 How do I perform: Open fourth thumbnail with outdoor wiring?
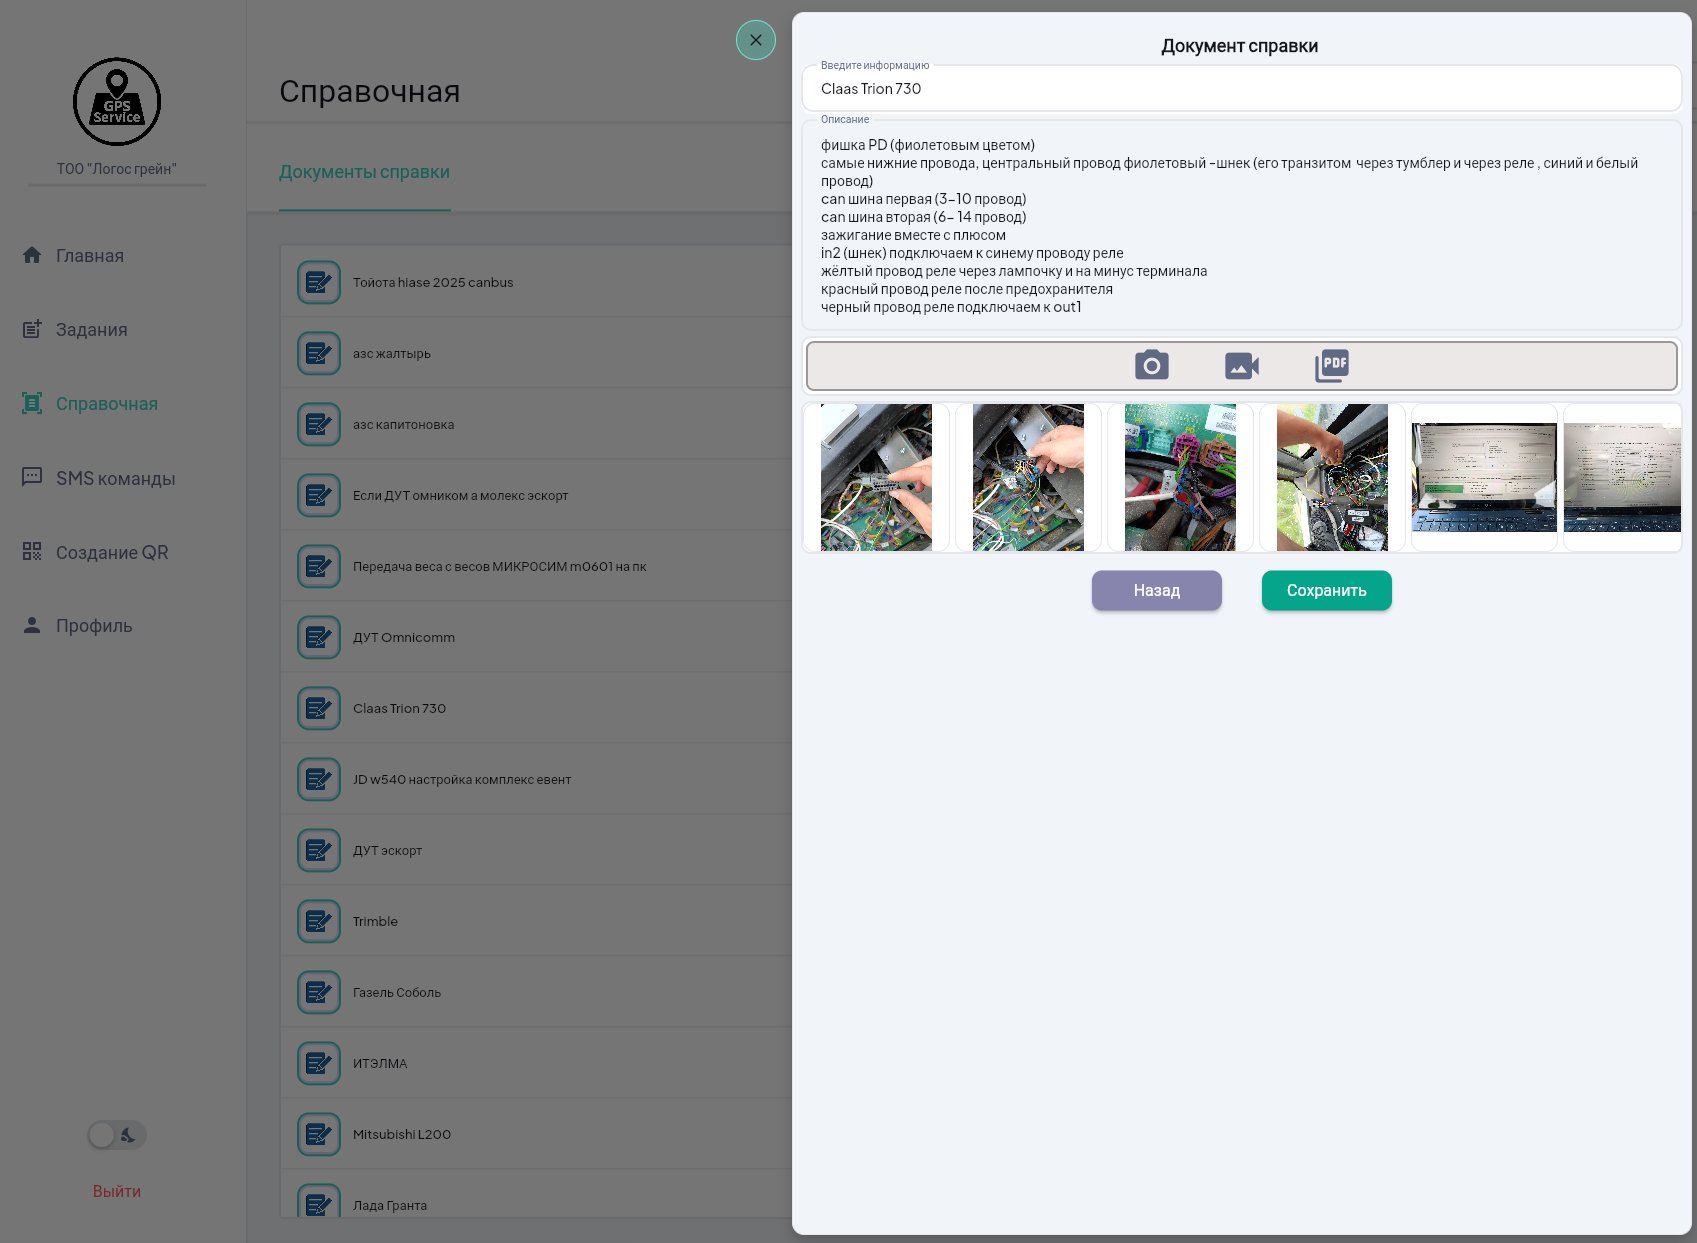[x=1332, y=477]
